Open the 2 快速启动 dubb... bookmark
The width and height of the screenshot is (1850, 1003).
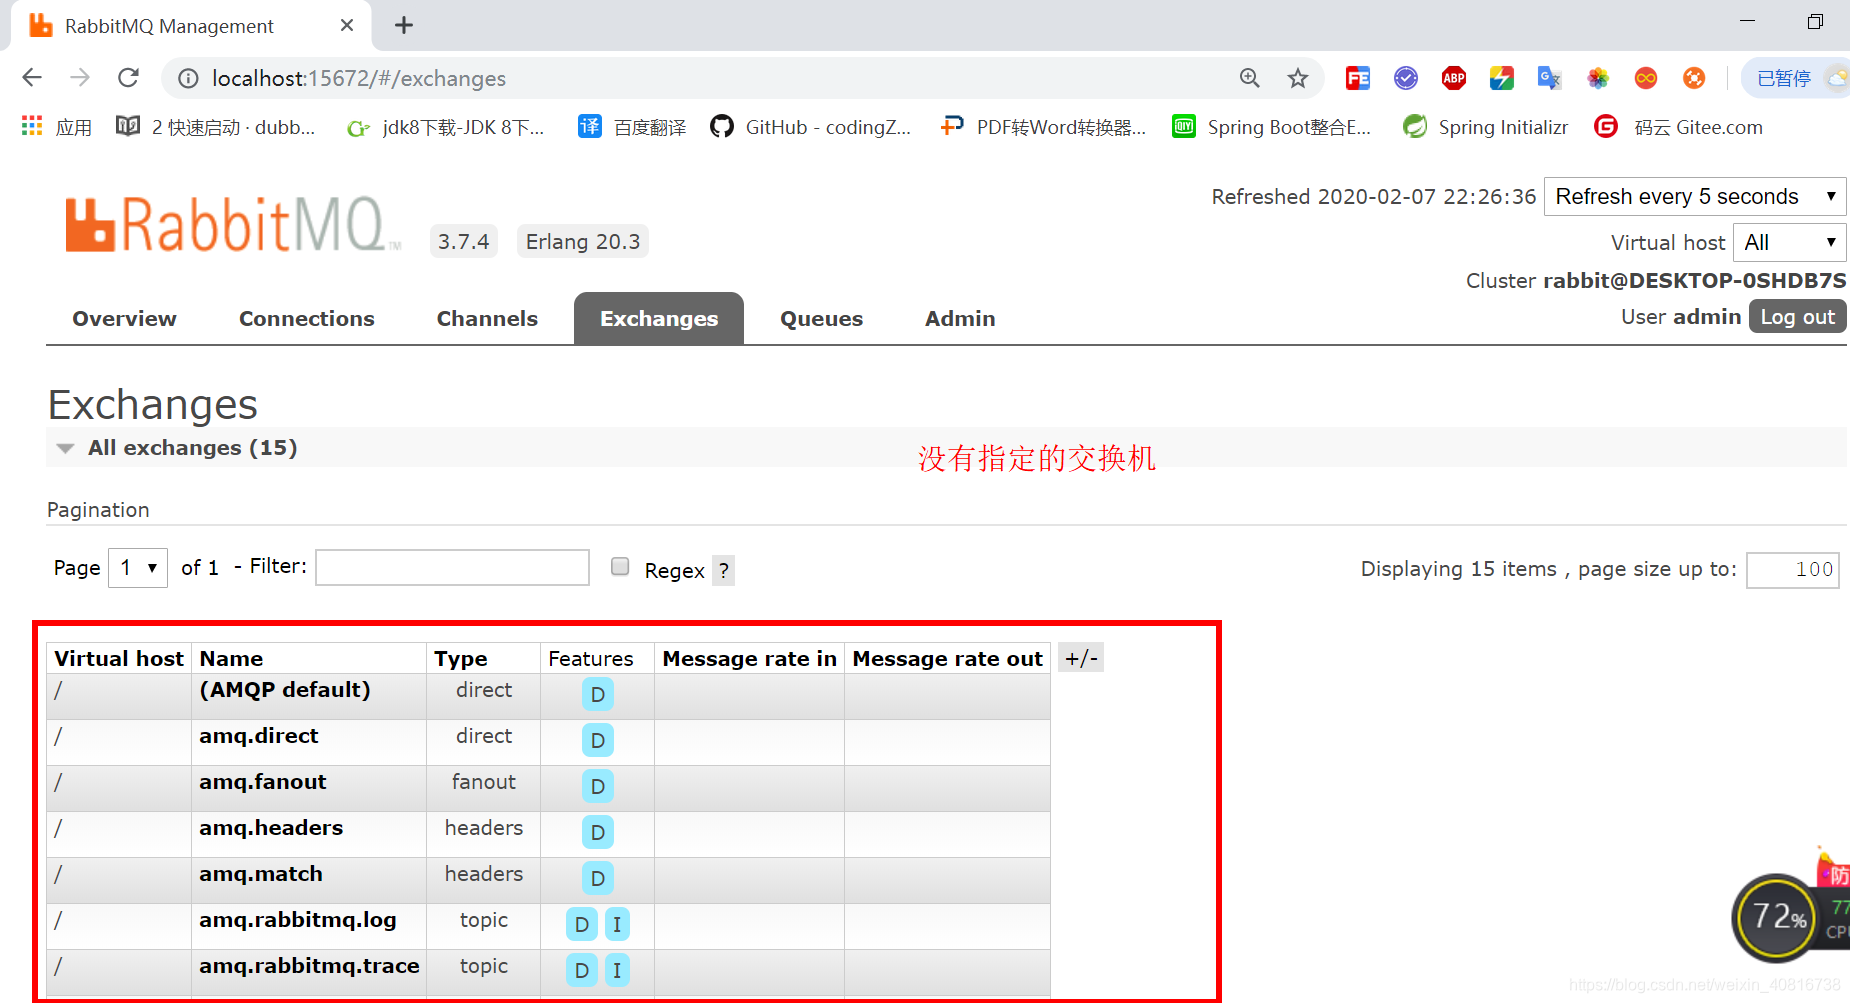(x=216, y=127)
